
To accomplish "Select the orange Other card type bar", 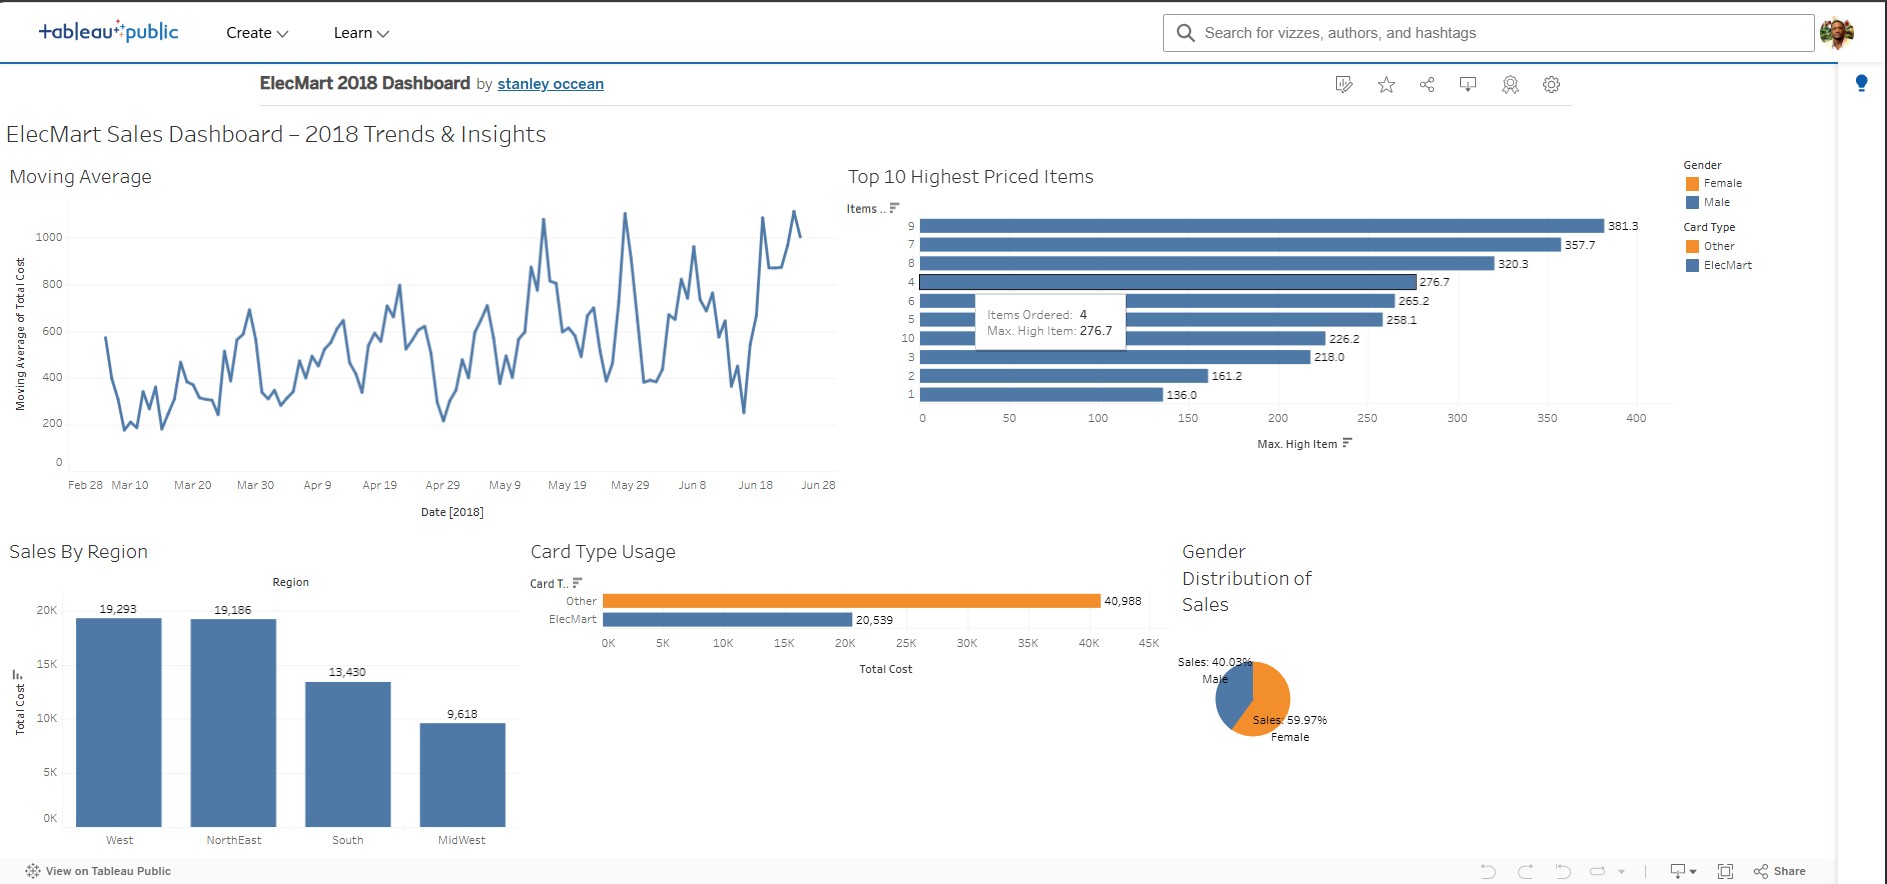I will tap(852, 601).
